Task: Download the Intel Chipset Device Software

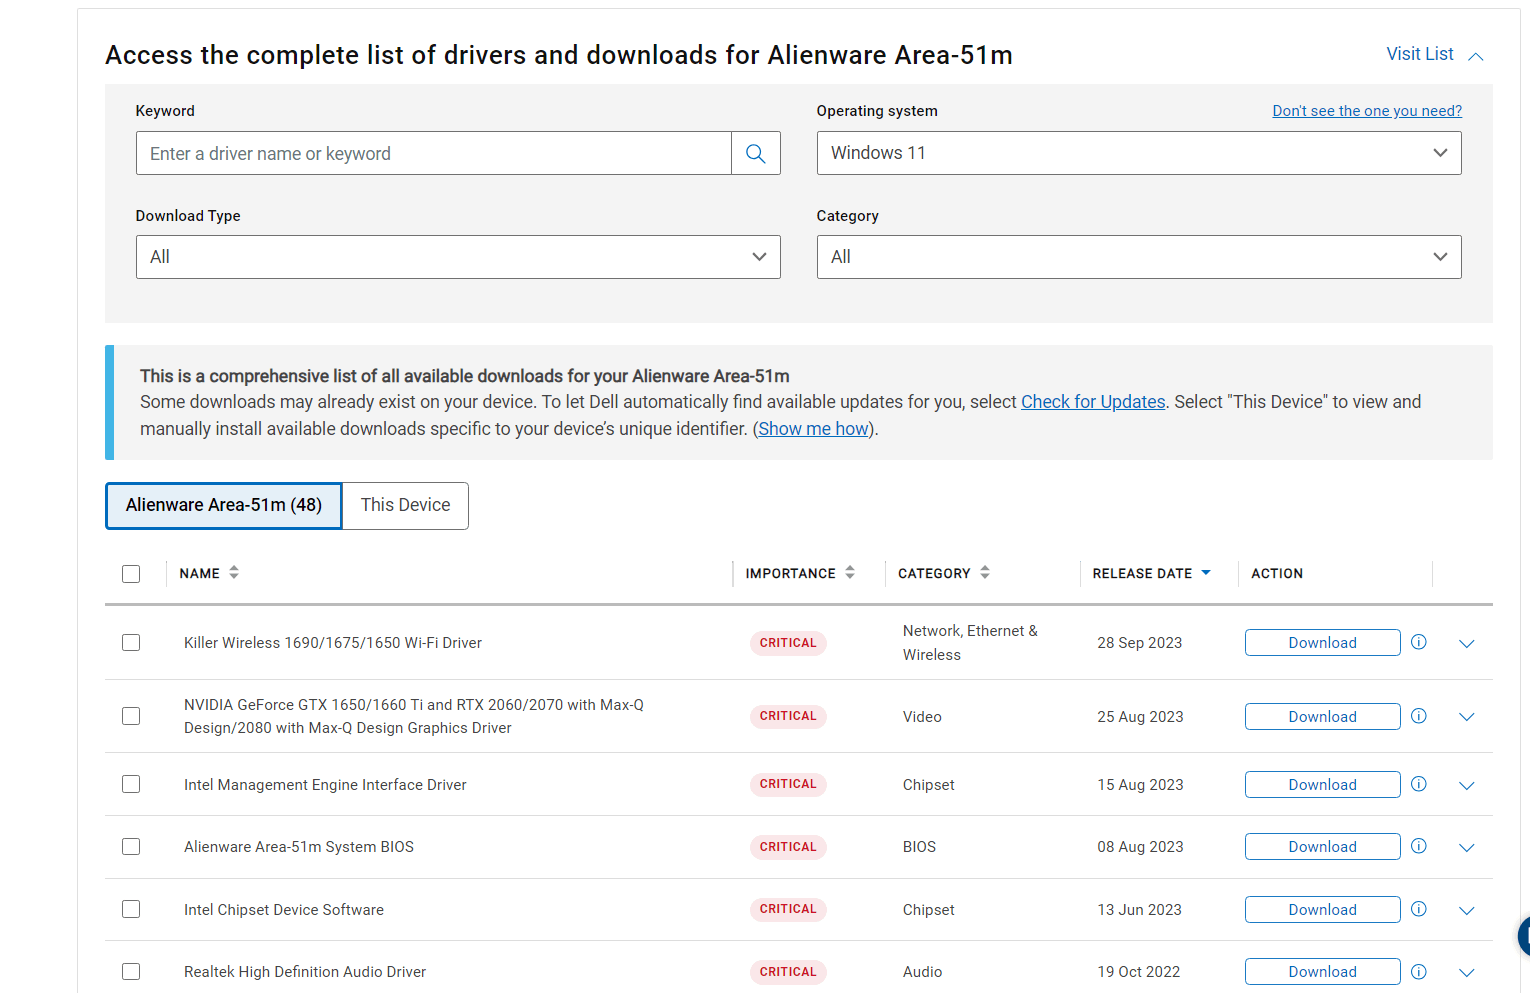Action: coord(1322,910)
